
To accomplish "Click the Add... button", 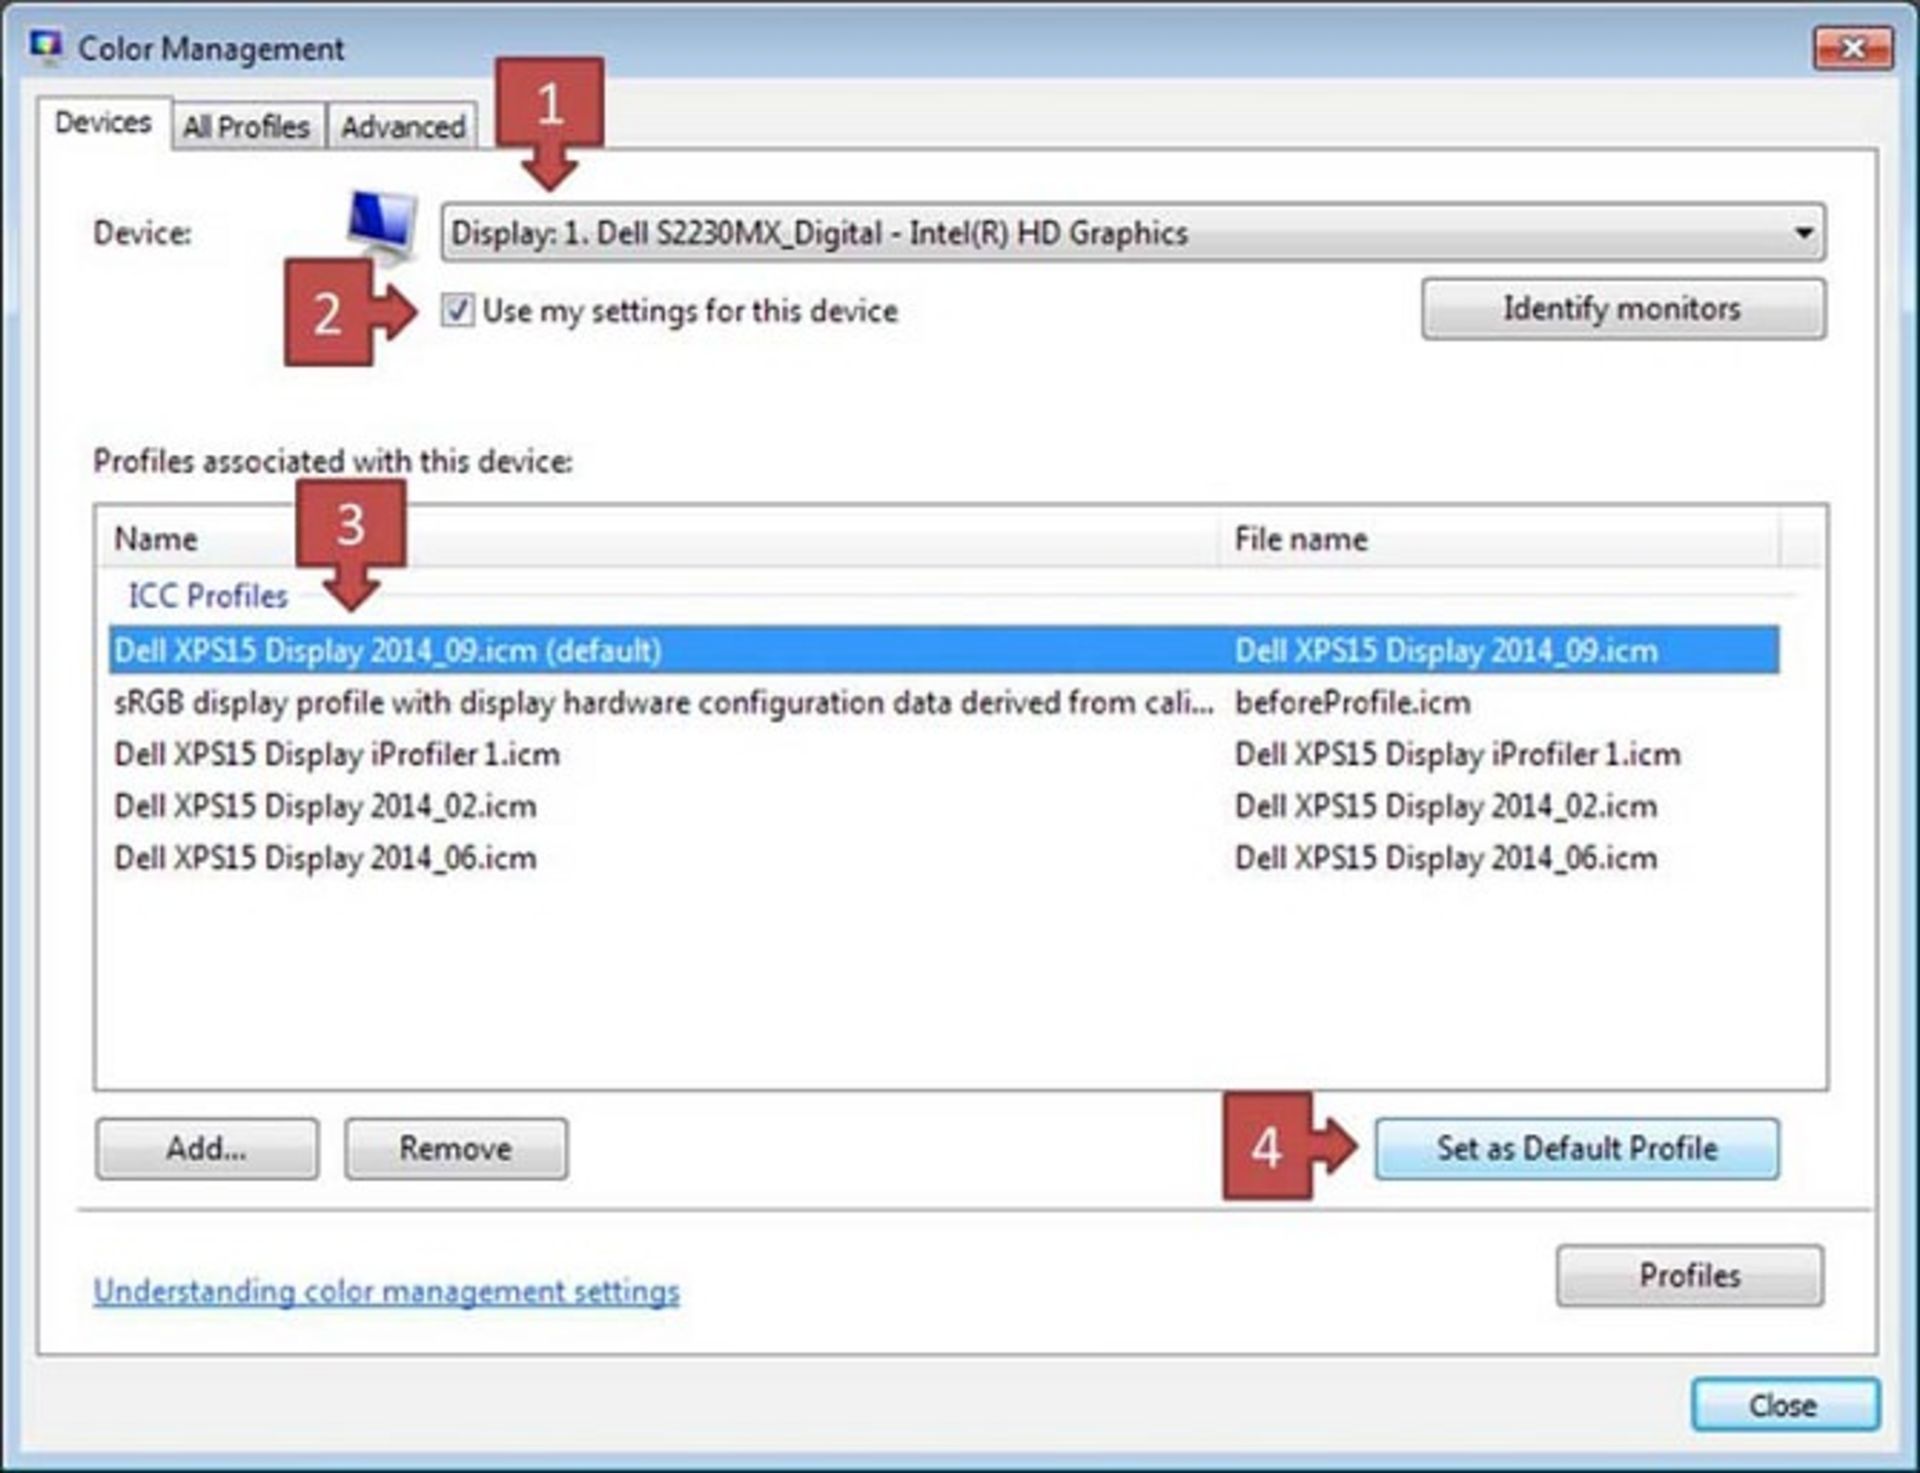I will tap(207, 1149).
